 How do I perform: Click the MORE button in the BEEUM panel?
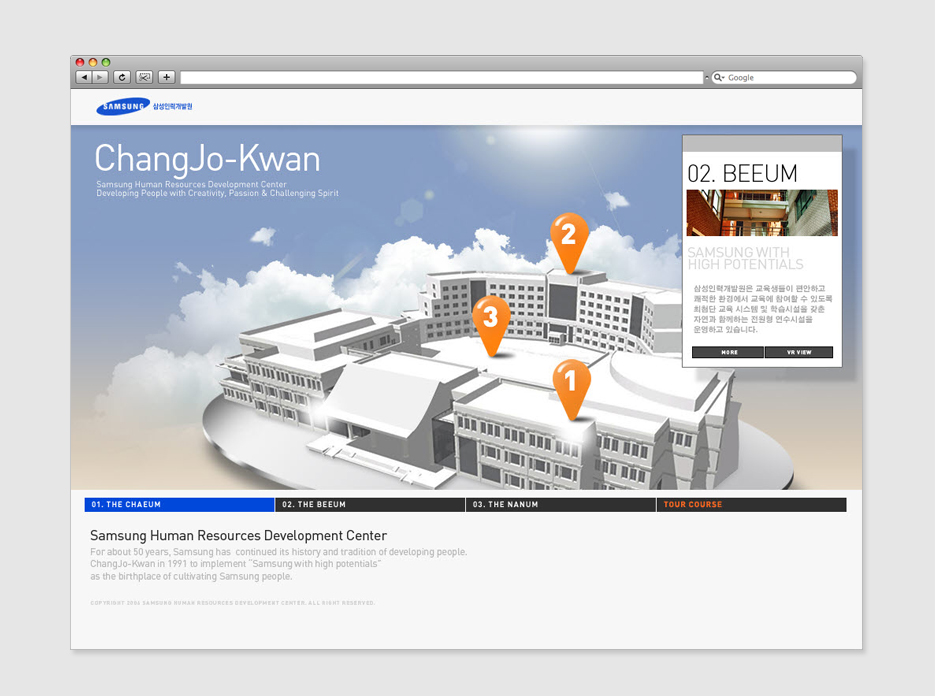tap(728, 352)
